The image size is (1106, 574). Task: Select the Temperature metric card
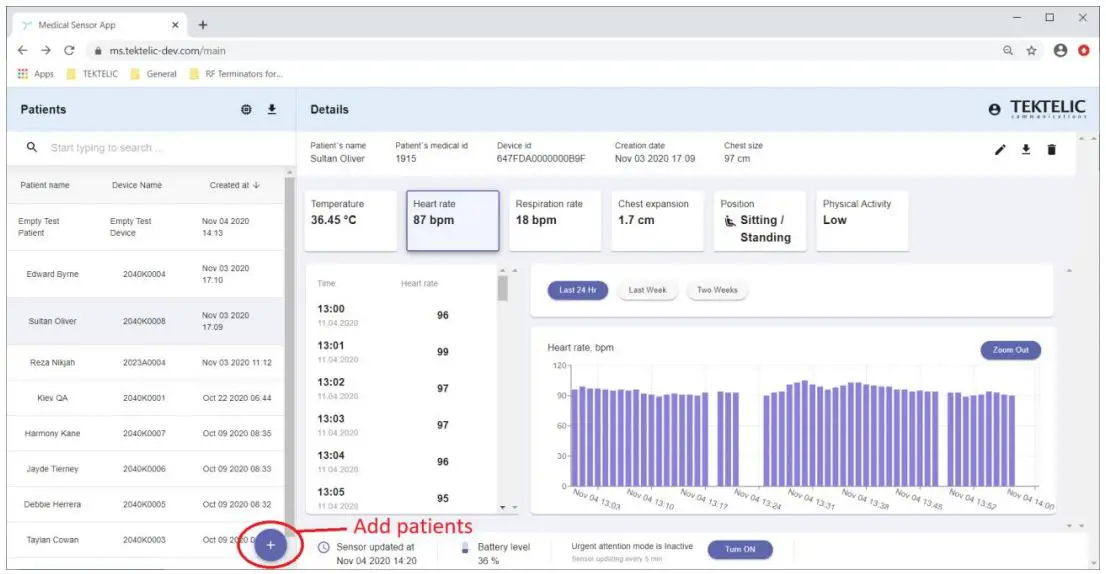[352, 220]
